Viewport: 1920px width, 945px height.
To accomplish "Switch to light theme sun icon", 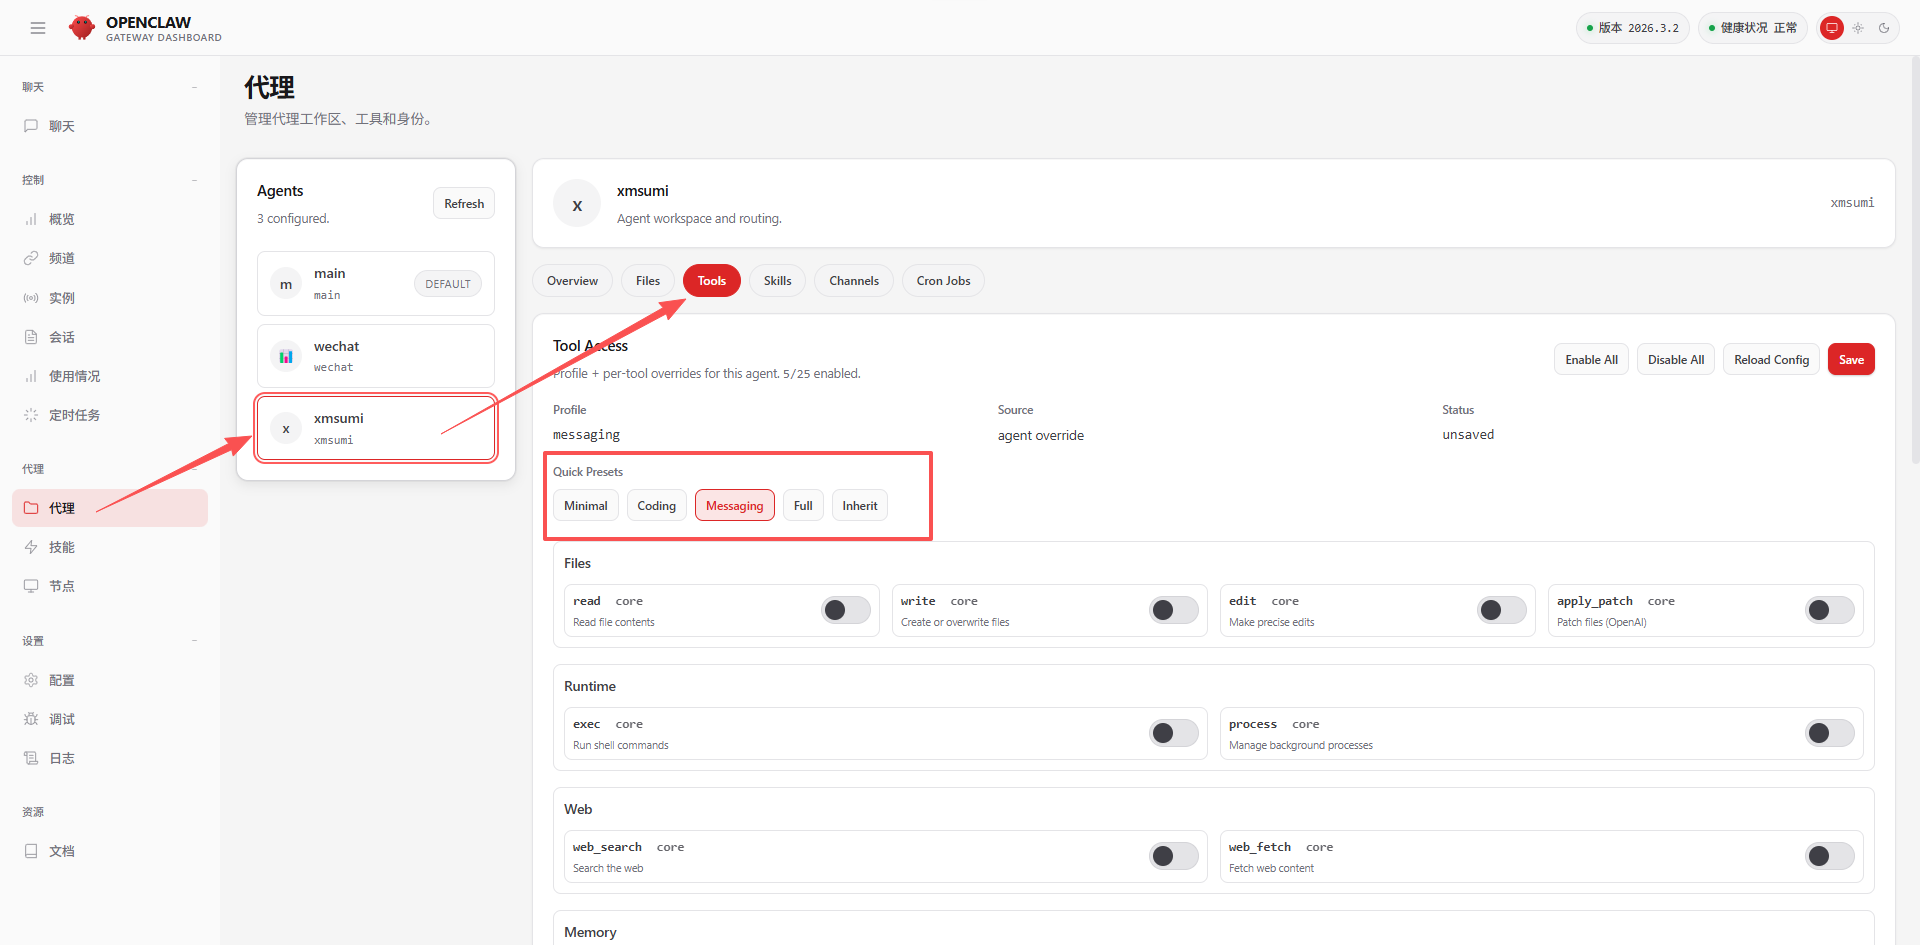I will (1858, 28).
